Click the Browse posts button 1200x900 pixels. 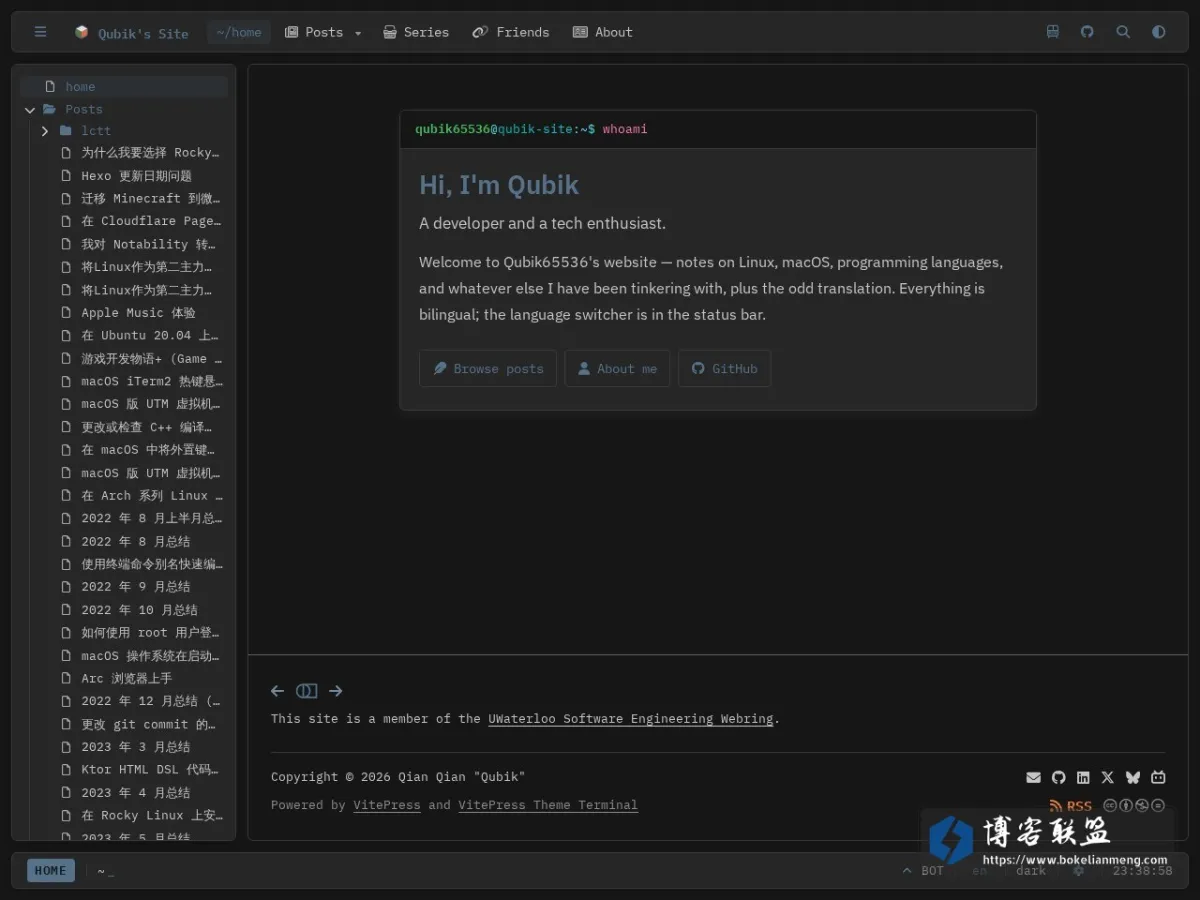(488, 368)
